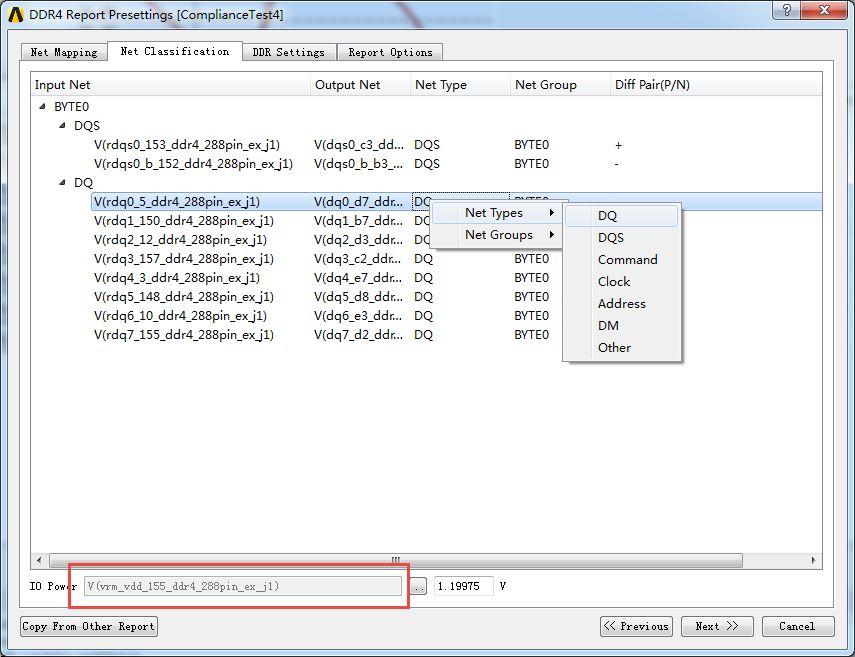855x657 pixels.
Task: Click the Next >> button
Action: [716, 626]
